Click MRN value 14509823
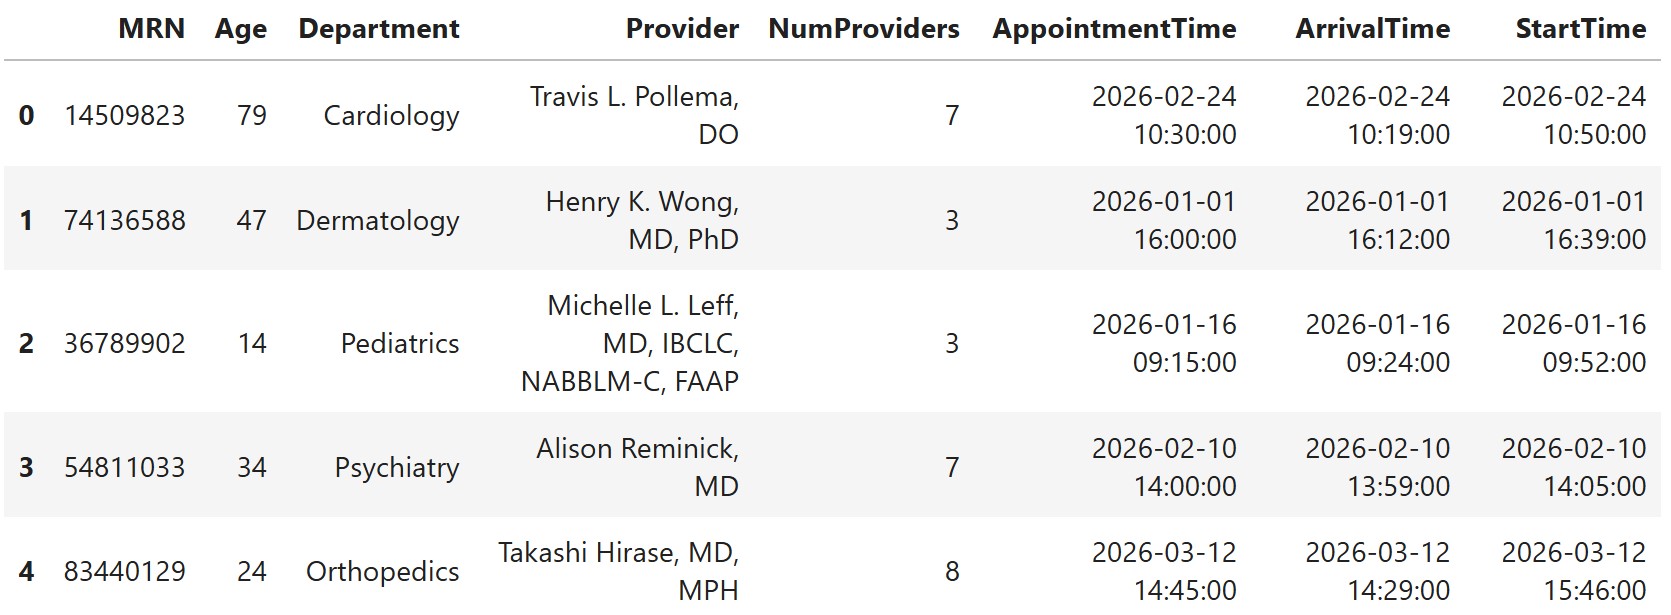 click(x=124, y=115)
